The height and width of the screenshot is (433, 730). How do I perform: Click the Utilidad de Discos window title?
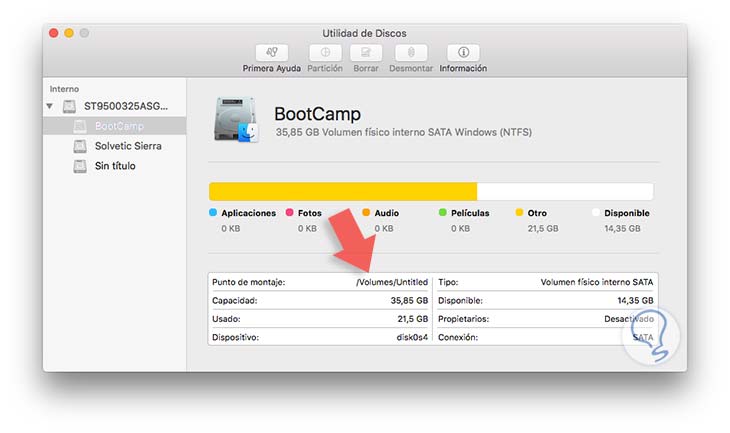tap(365, 33)
